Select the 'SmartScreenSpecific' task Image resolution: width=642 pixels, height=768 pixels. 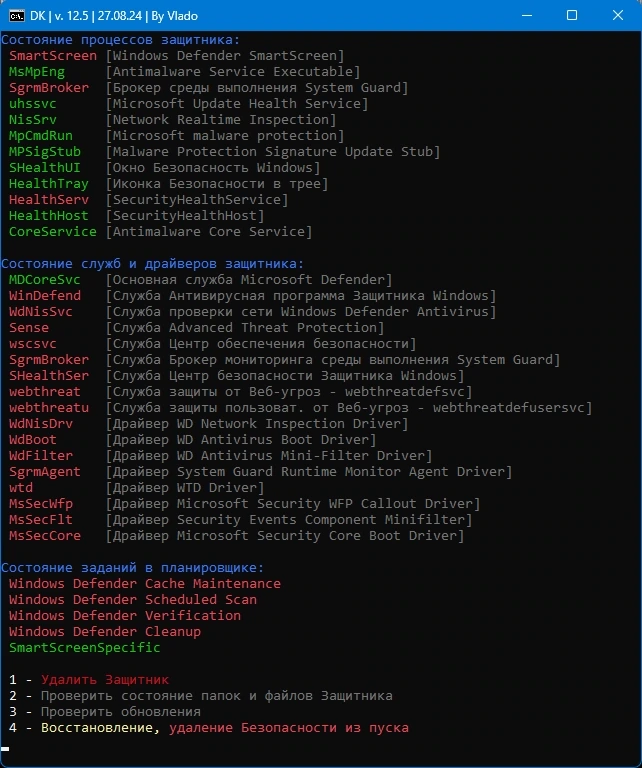coord(85,648)
